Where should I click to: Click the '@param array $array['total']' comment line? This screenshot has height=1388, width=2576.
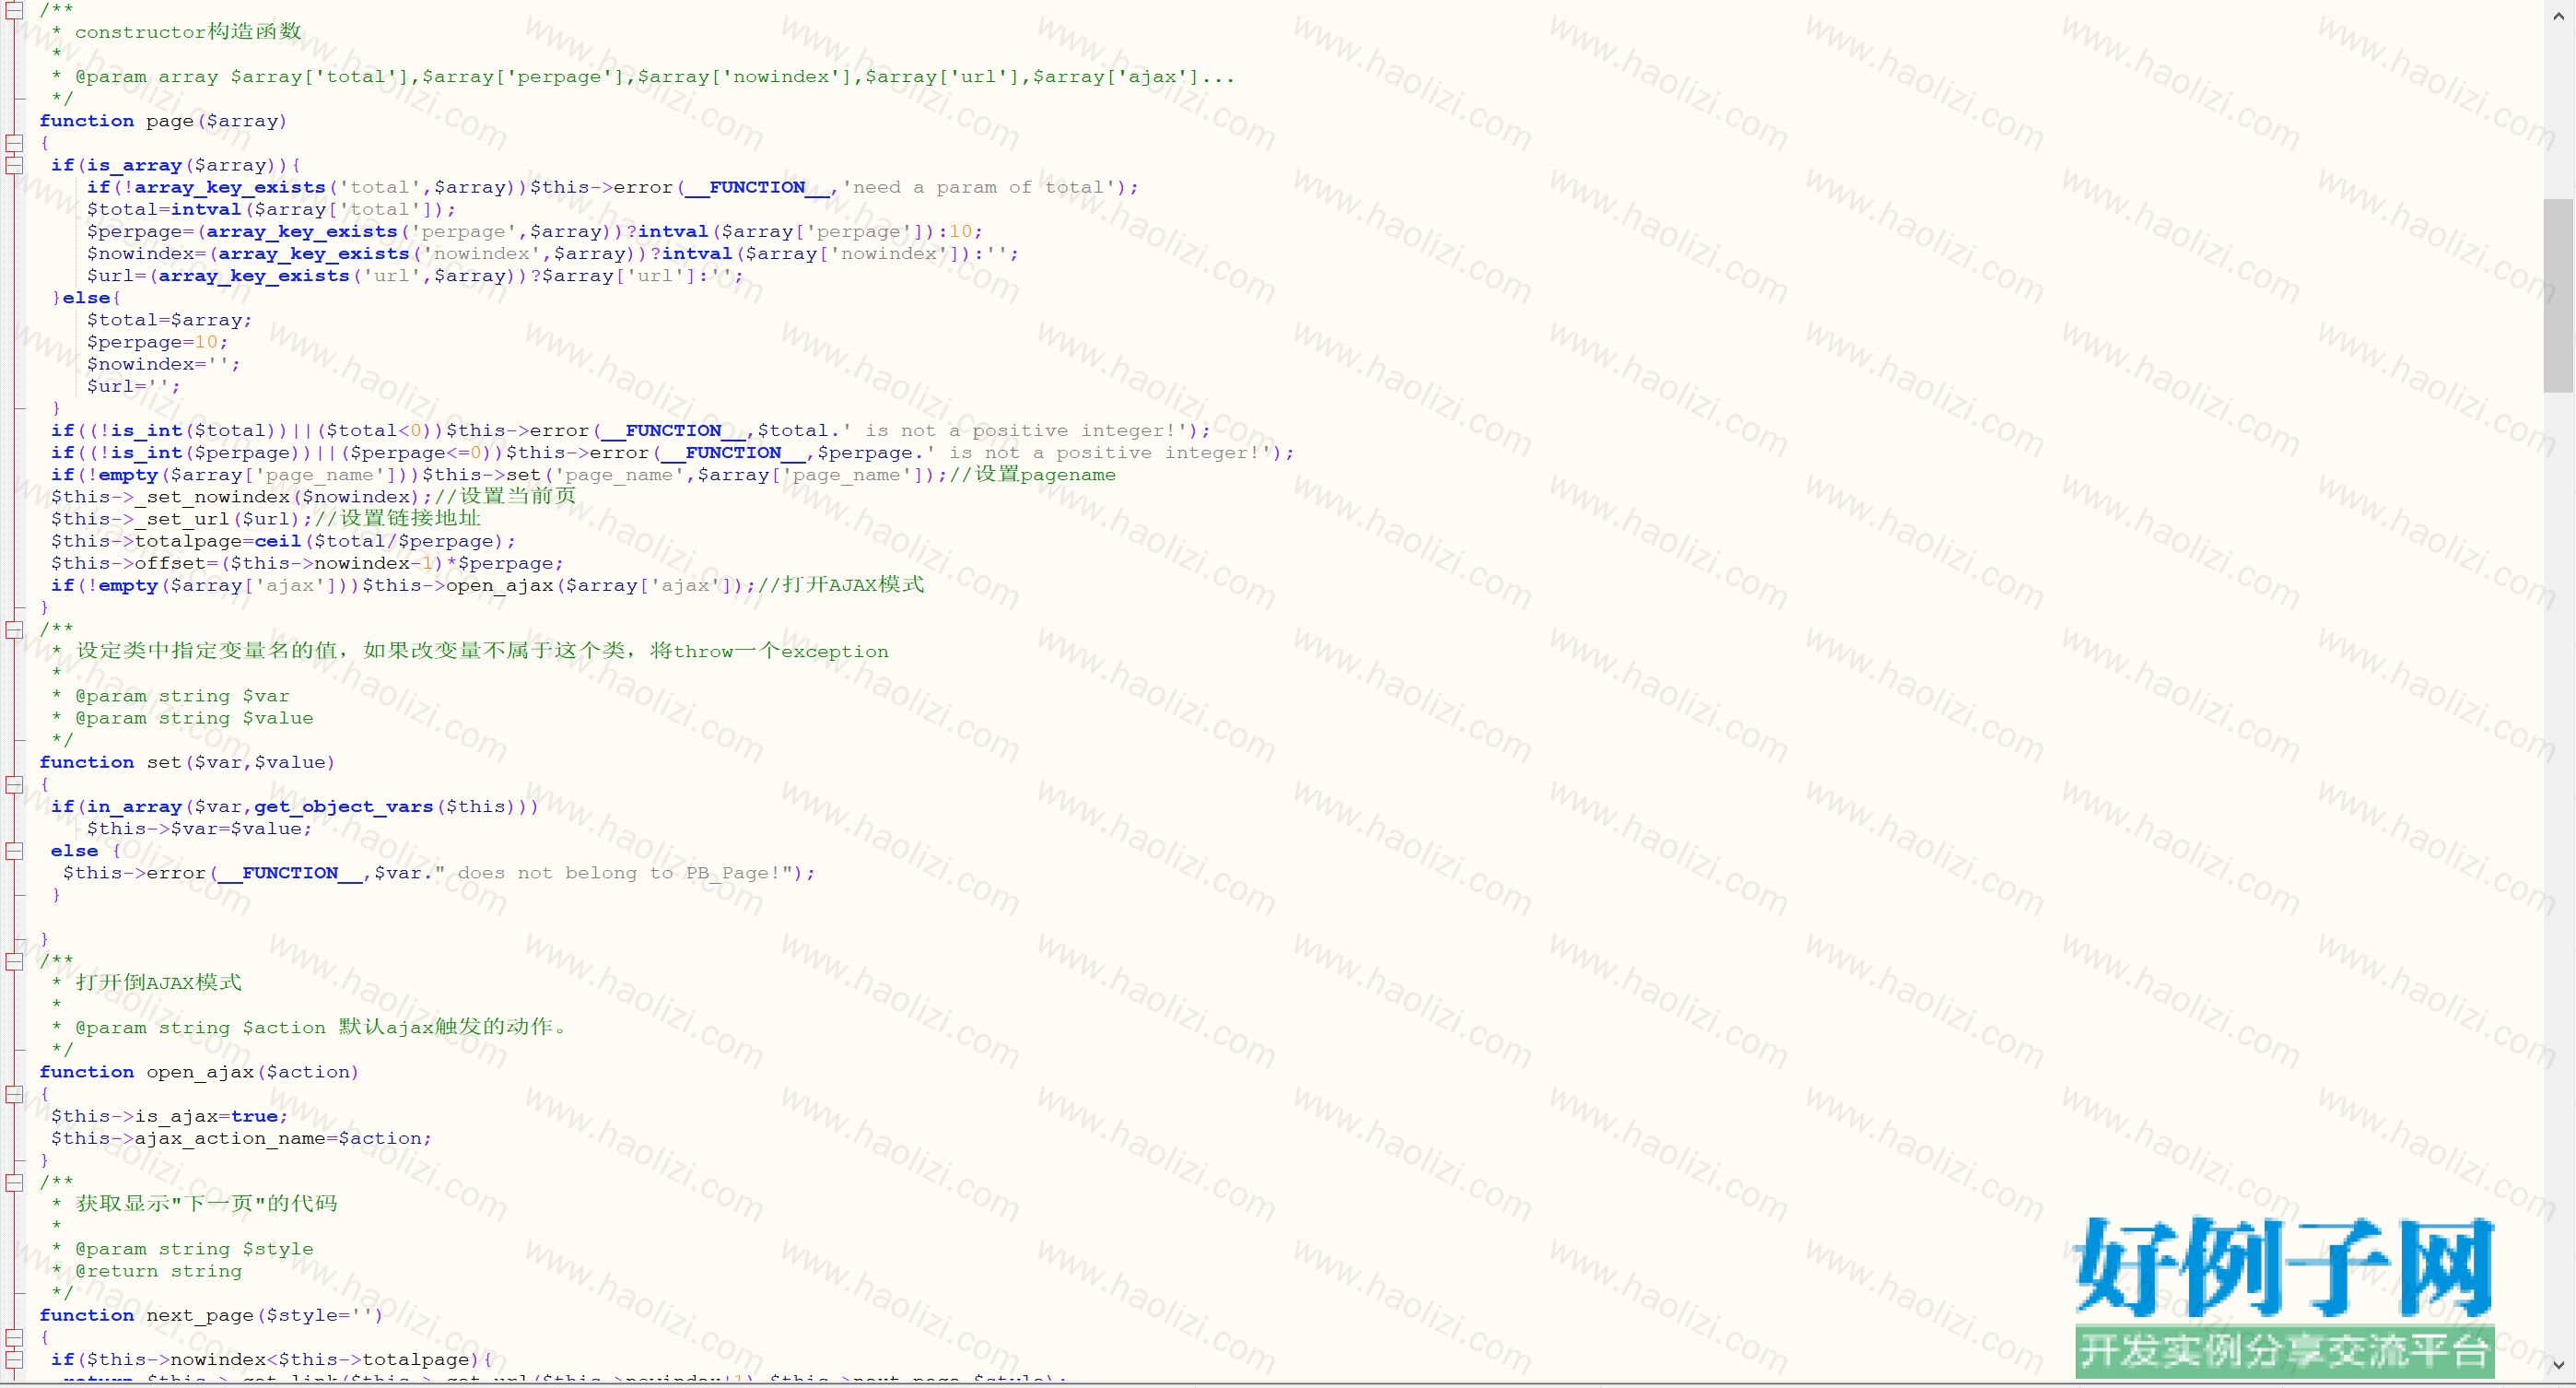[x=644, y=77]
